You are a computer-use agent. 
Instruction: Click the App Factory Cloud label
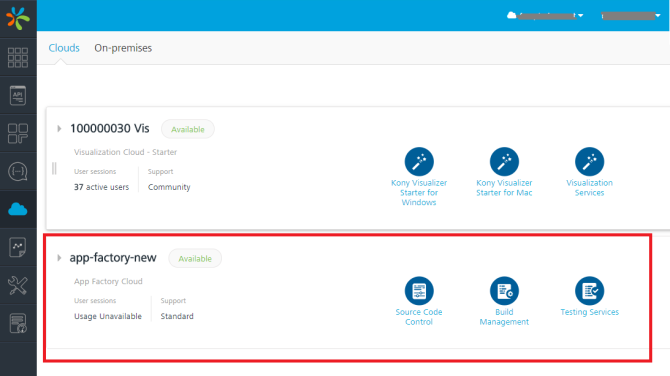108,282
